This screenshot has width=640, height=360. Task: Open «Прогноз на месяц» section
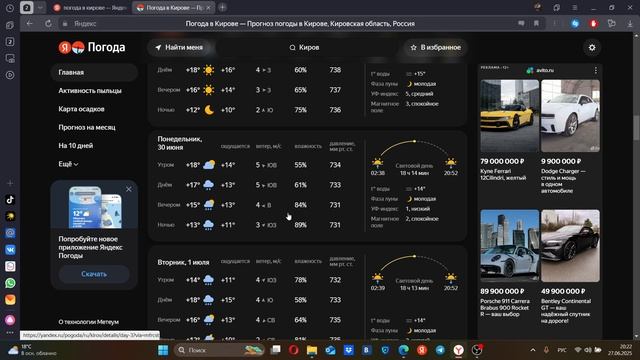87,127
